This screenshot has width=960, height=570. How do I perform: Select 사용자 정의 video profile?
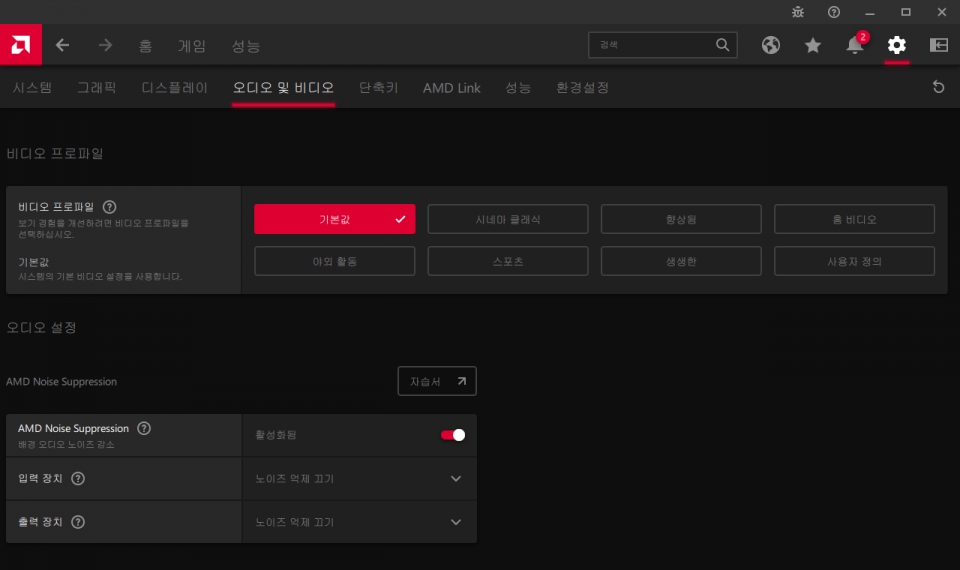pyautogui.click(x=854, y=261)
